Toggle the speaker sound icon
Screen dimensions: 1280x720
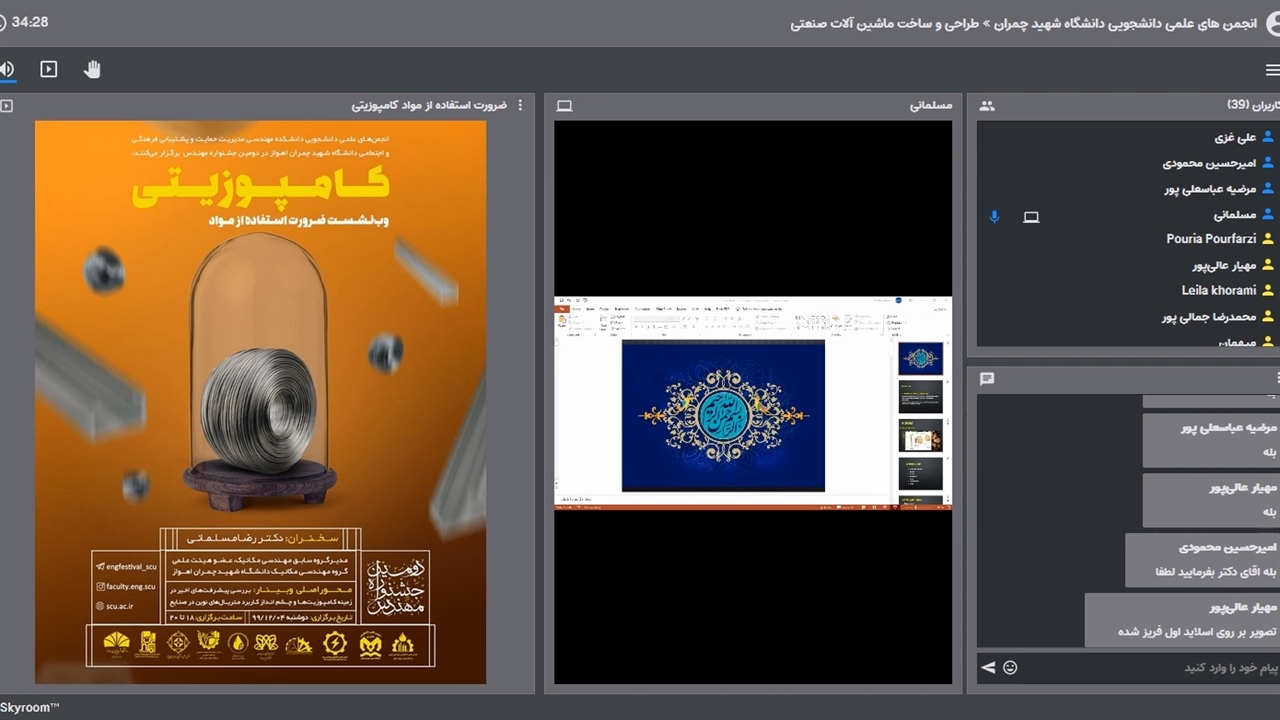tap(7, 69)
